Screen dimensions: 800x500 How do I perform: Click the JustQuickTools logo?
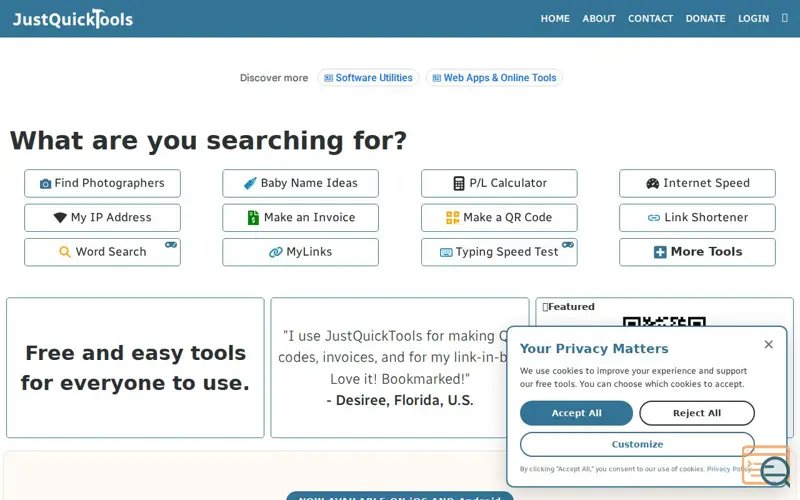72,19
